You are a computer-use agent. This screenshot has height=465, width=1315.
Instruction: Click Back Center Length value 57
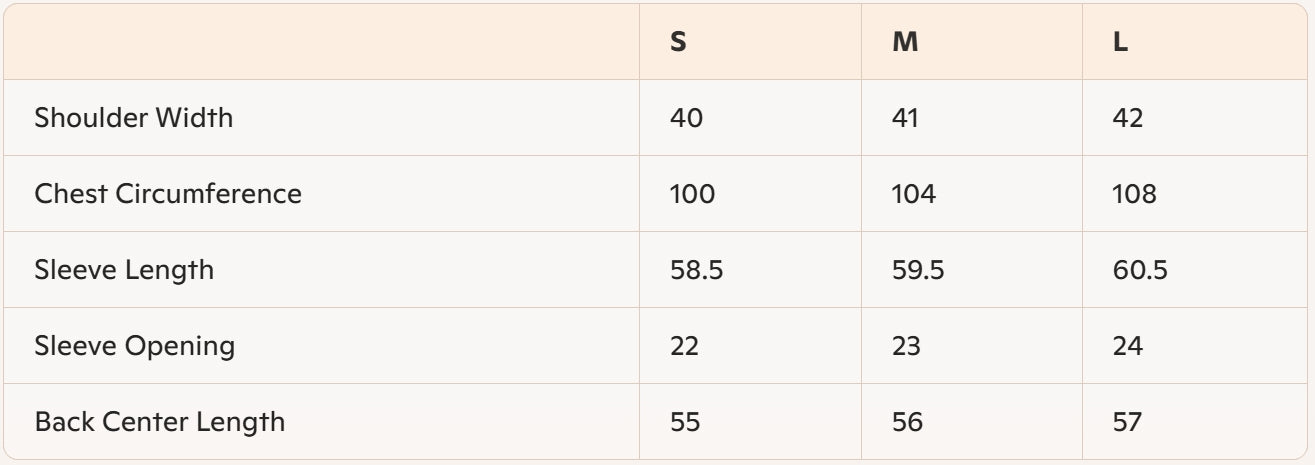1127,422
